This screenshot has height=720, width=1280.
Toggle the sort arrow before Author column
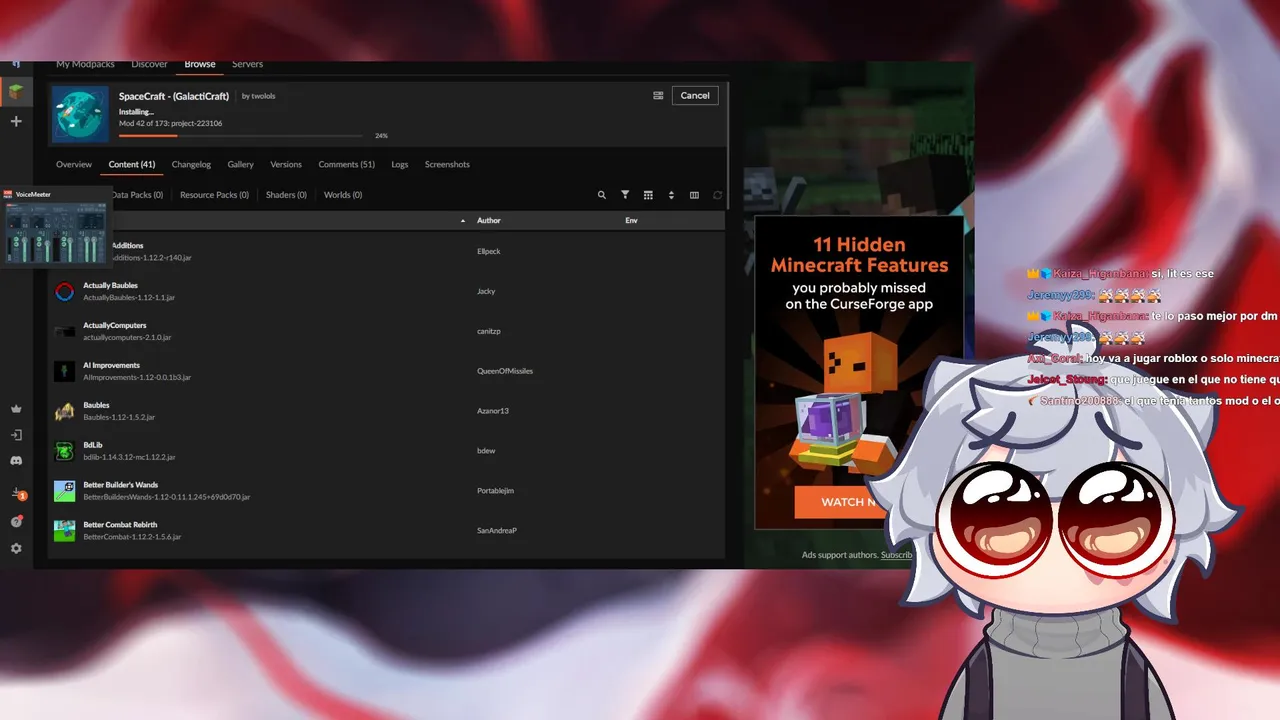pyautogui.click(x=463, y=220)
